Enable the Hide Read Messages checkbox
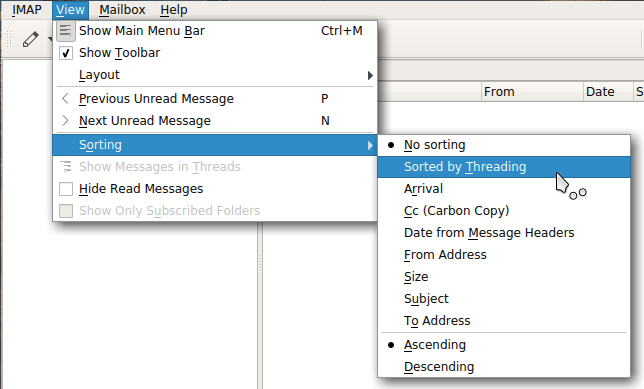 66,189
